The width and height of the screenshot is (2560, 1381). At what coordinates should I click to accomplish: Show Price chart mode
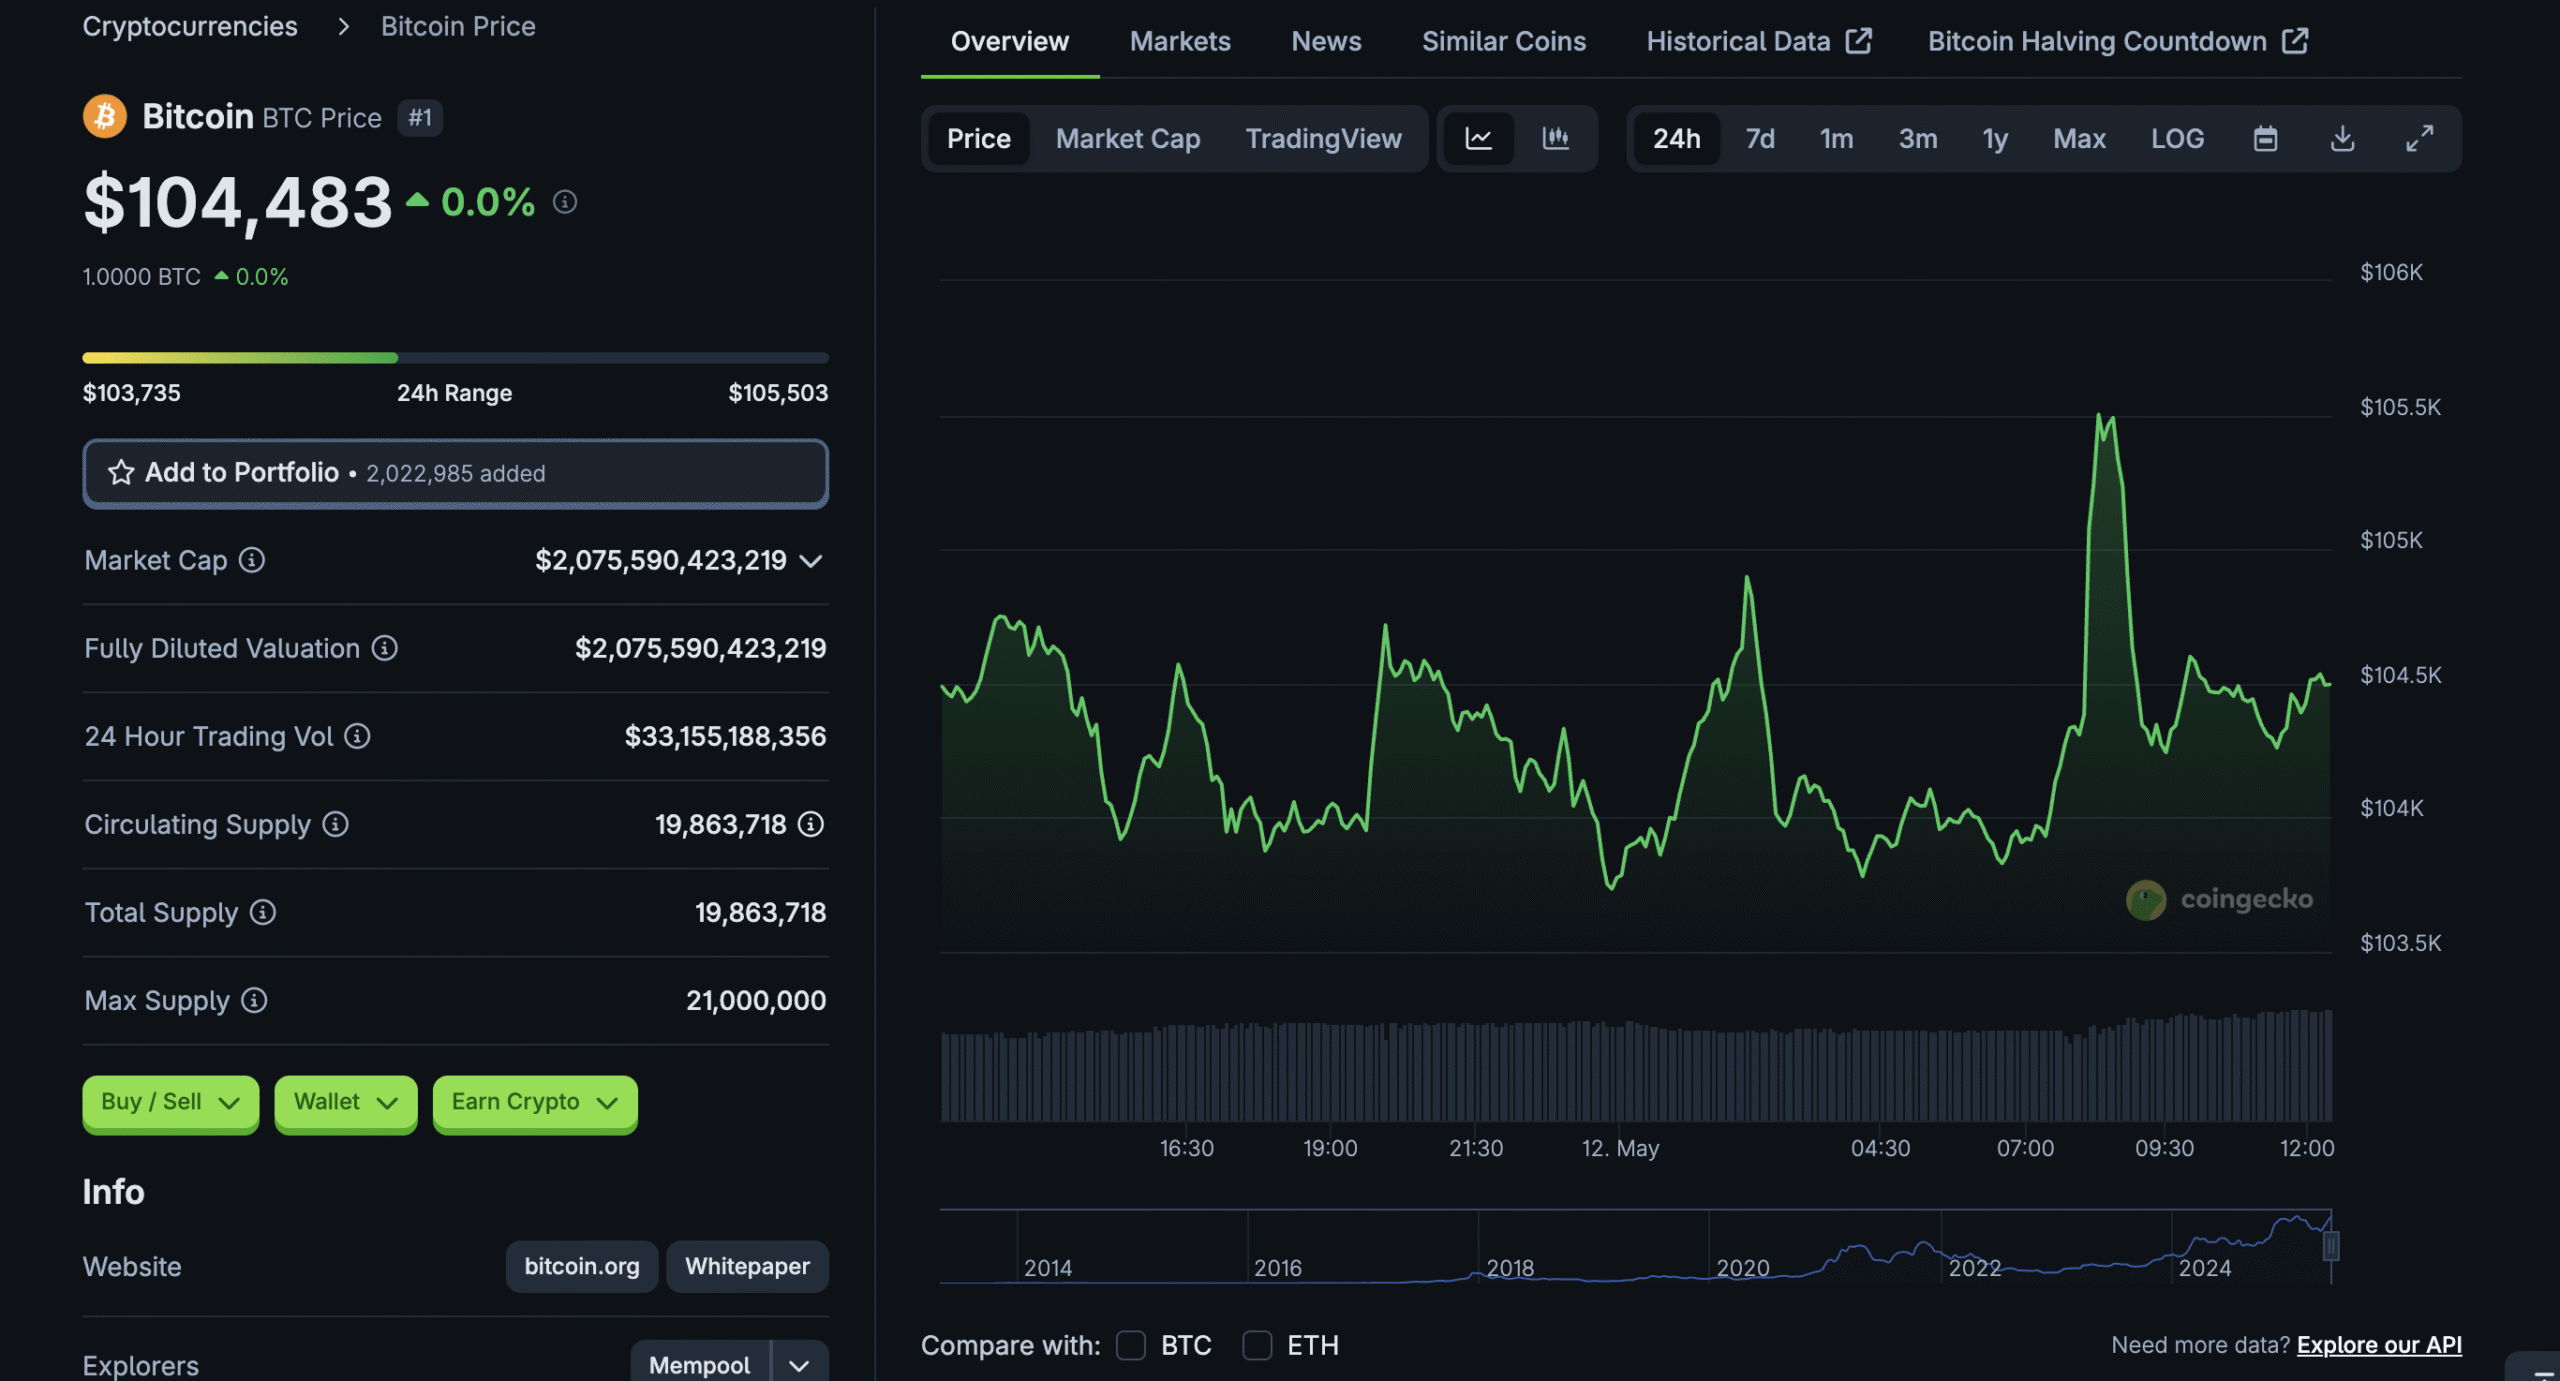pyautogui.click(x=978, y=138)
